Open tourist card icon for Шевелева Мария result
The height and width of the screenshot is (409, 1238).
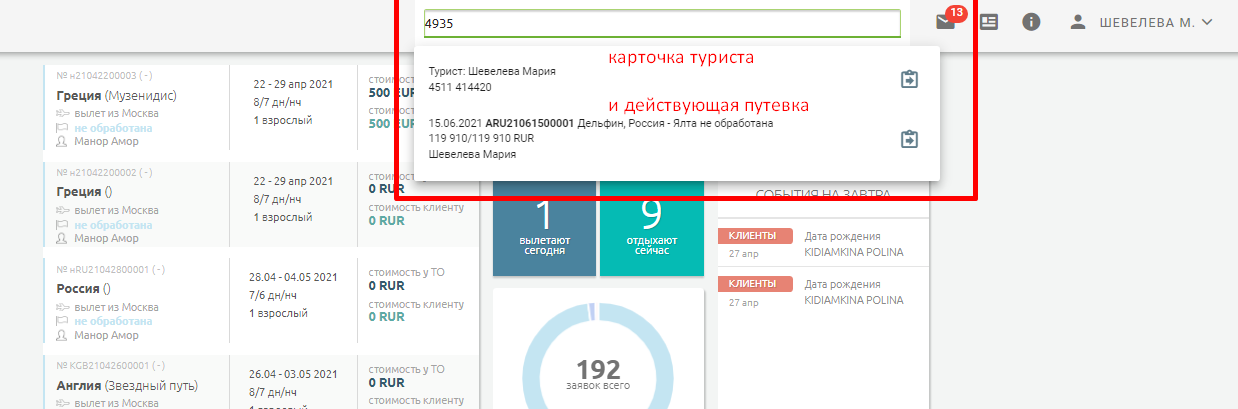pos(909,79)
